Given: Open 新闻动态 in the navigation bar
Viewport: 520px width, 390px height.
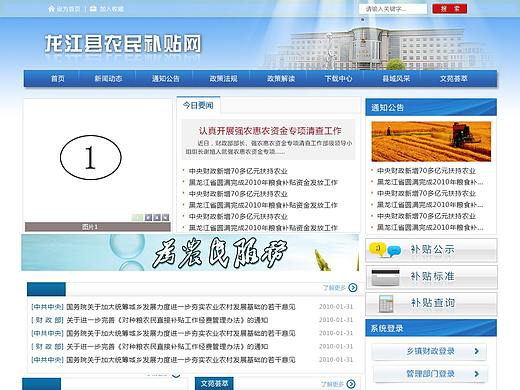Looking at the screenshot, I should click(108, 79).
